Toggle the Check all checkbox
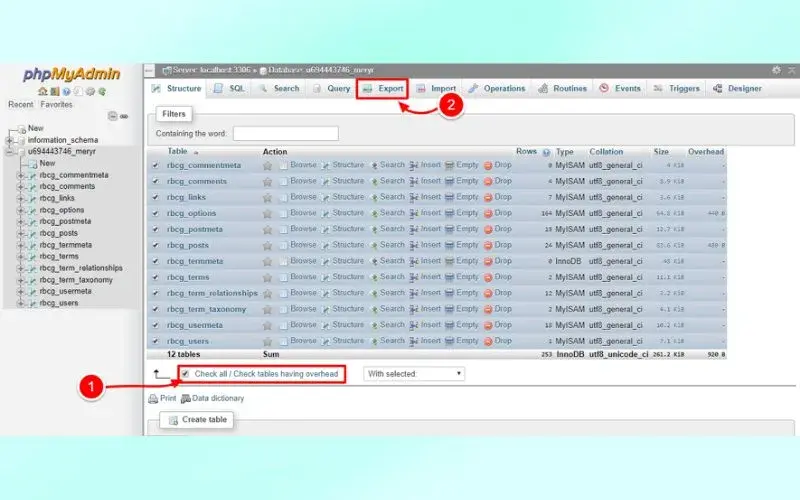Image resolution: width=800 pixels, height=500 pixels. [185, 374]
